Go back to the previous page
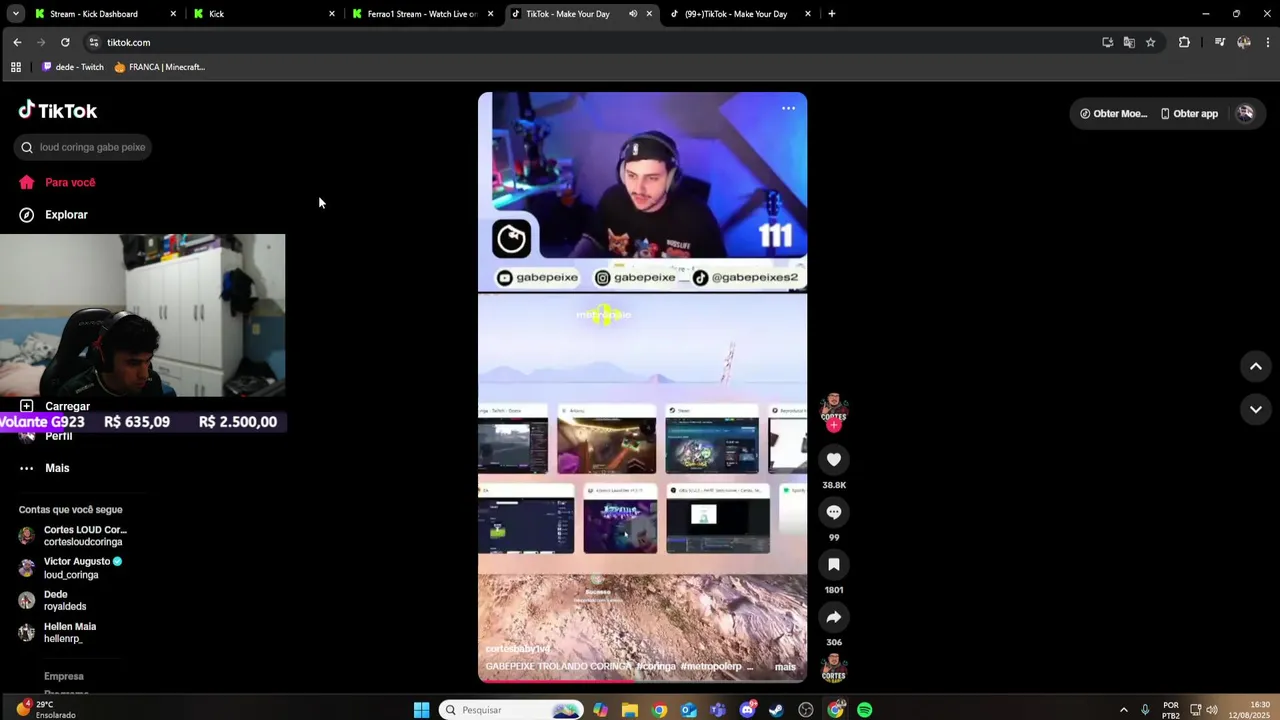Screen dimensions: 1280x720 (17, 42)
